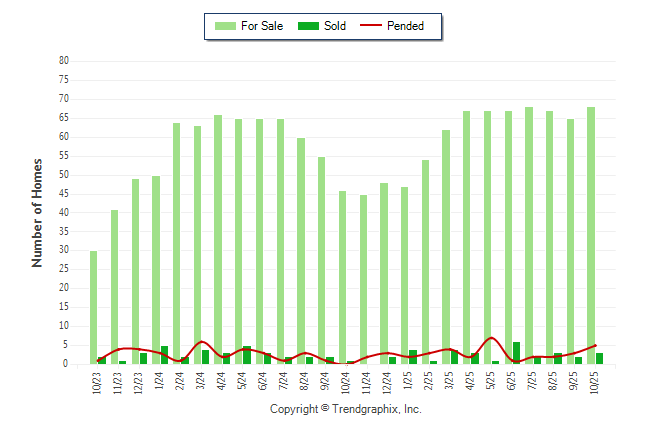Toggle the Pended legend label
This screenshot has width=646, height=434.
(x=405, y=26)
